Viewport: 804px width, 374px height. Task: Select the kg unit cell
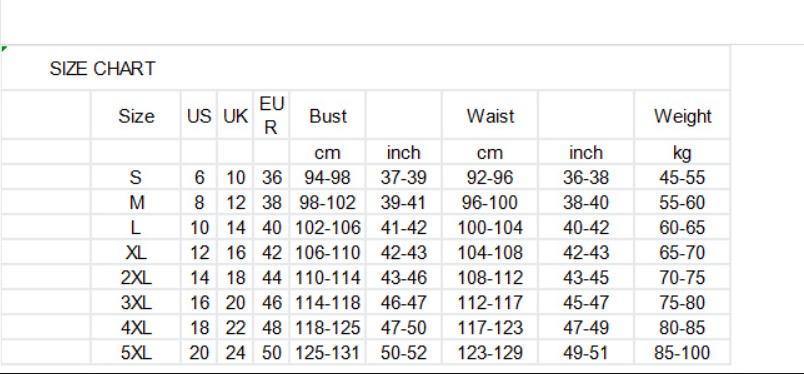[x=682, y=152]
